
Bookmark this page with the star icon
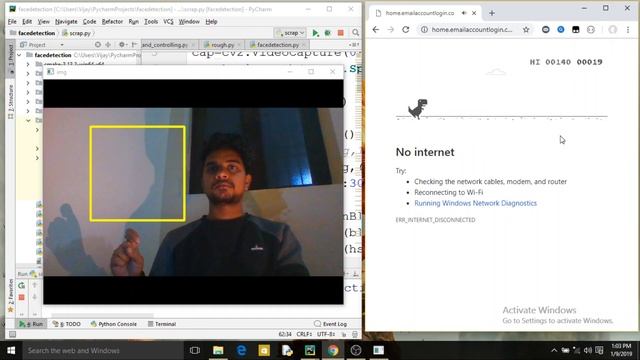(526, 29)
